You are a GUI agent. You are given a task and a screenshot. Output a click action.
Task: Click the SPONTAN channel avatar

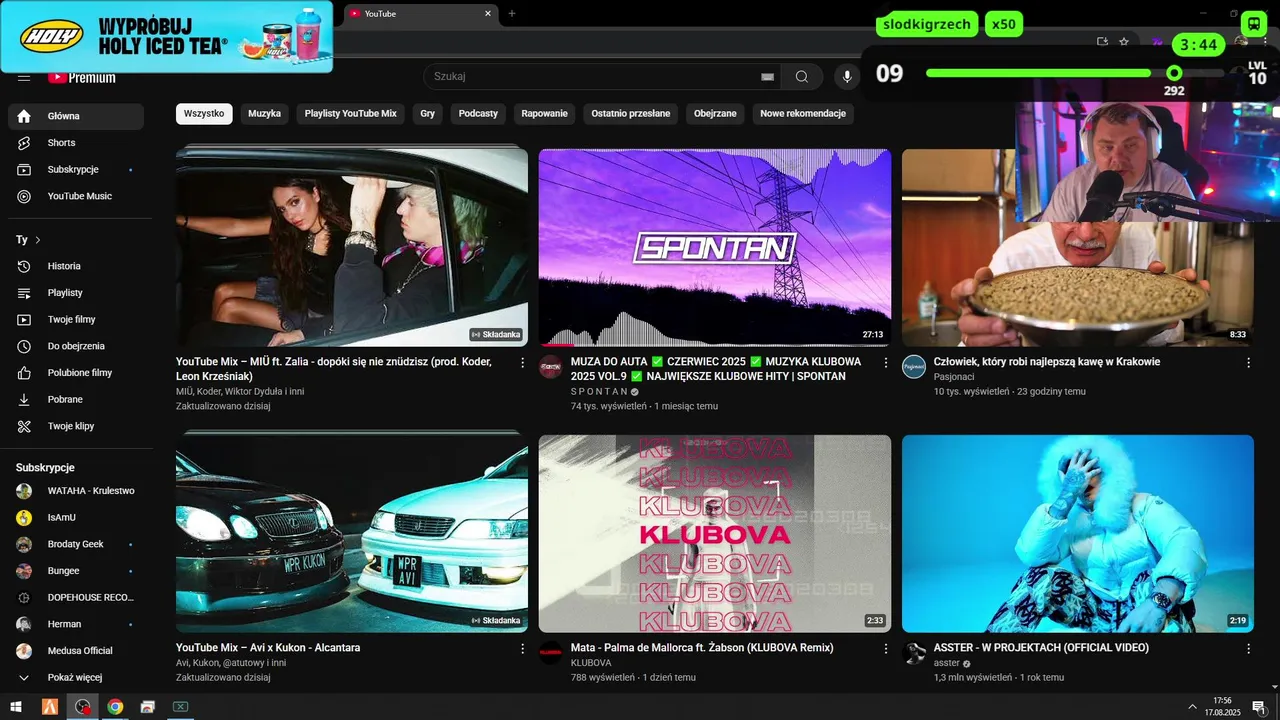[x=551, y=366]
